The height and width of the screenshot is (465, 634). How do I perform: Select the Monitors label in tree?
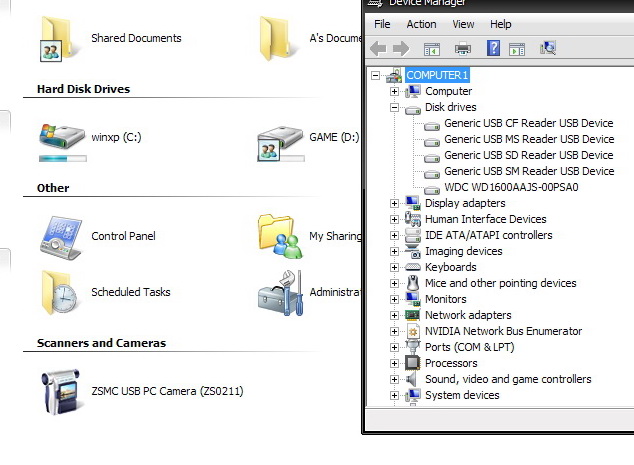[x=446, y=299]
